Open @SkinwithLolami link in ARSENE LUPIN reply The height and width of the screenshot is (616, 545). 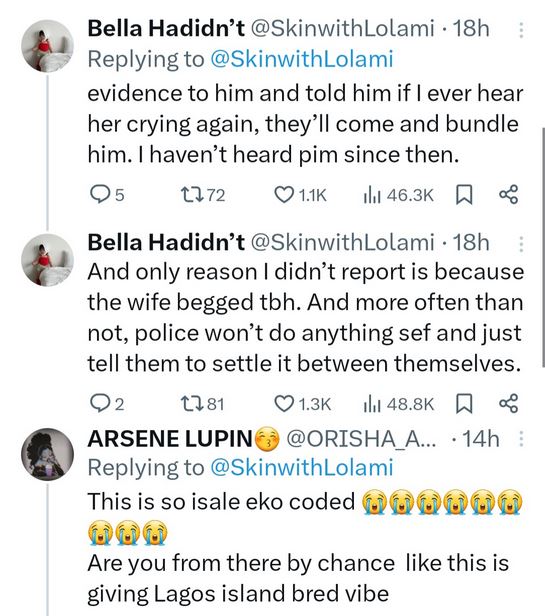(x=302, y=468)
